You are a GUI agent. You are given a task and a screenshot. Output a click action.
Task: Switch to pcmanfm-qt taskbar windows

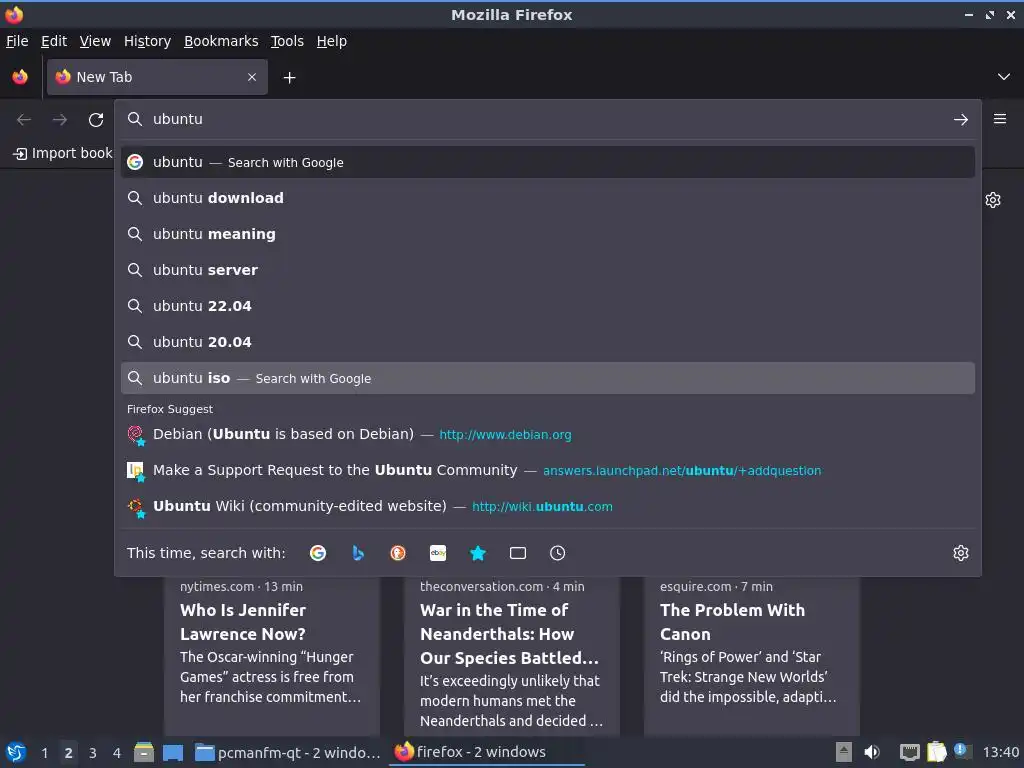tap(288, 752)
